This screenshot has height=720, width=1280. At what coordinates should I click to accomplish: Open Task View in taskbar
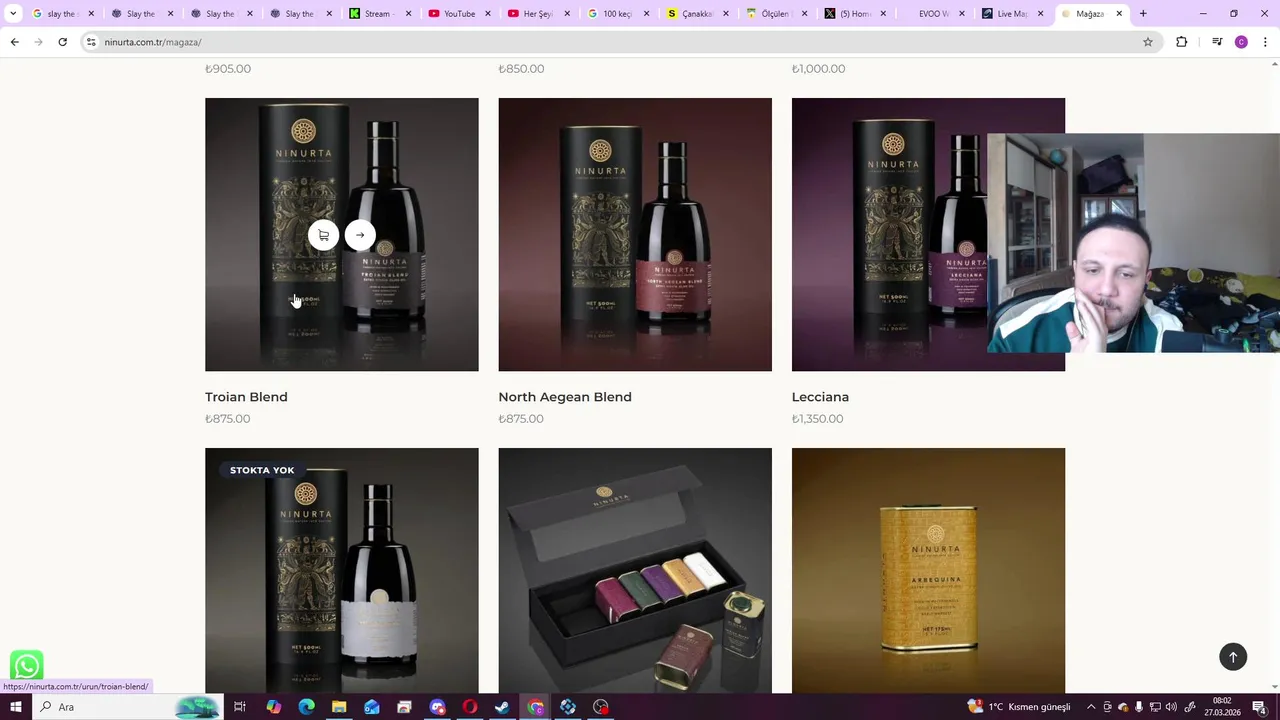coord(240,707)
